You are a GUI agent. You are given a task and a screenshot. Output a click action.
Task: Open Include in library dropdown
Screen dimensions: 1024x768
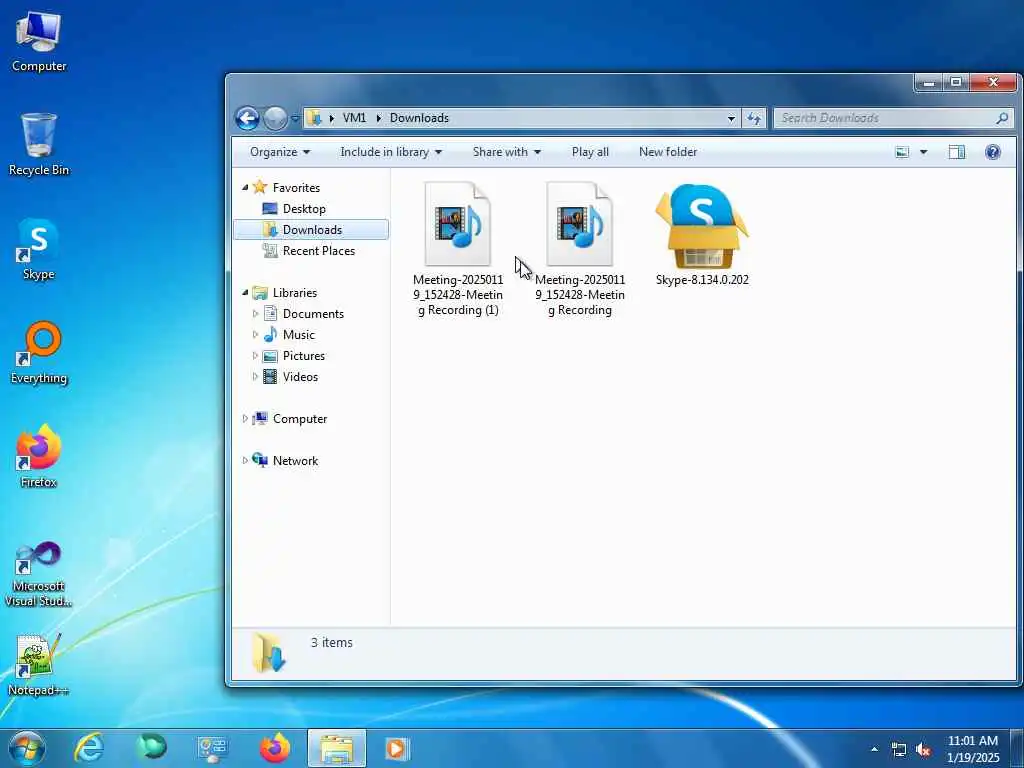coord(391,152)
